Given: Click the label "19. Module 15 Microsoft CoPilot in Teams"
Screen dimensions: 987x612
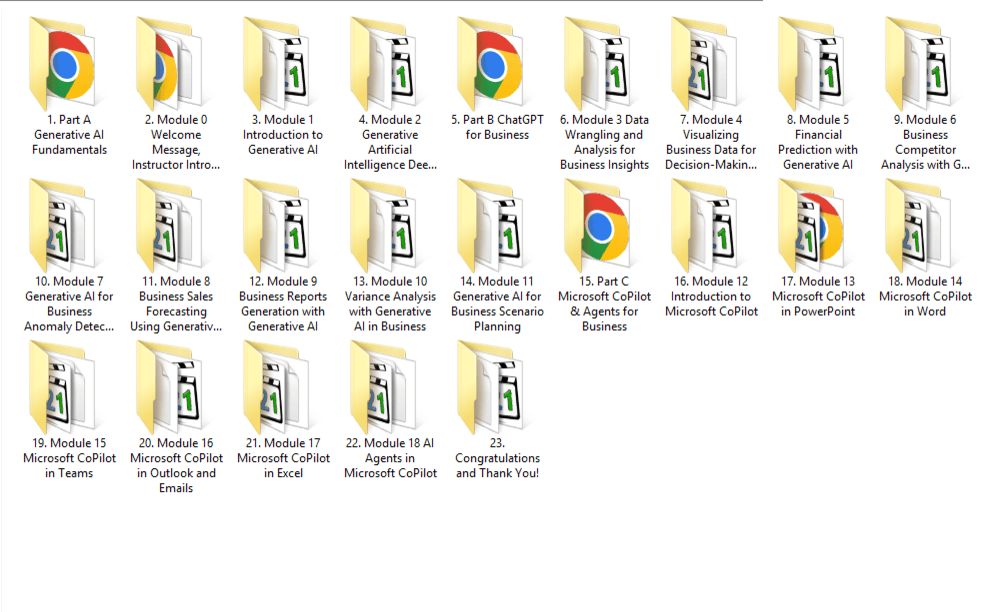Looking at the screenshot, I should click(69, 458).
